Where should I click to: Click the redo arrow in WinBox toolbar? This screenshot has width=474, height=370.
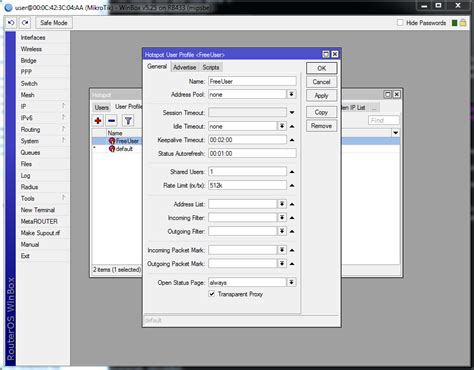click(25, 23)
